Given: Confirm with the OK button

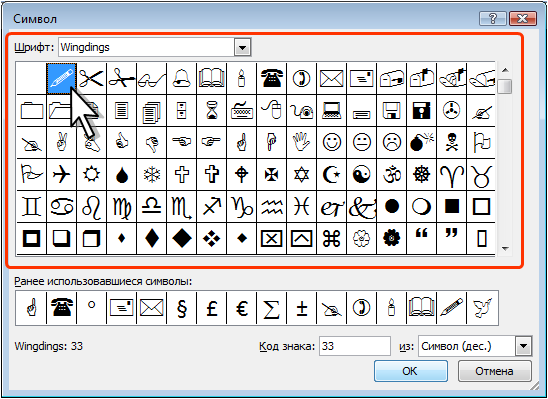Looking at the screenshot, I should (x=411, y=371).
